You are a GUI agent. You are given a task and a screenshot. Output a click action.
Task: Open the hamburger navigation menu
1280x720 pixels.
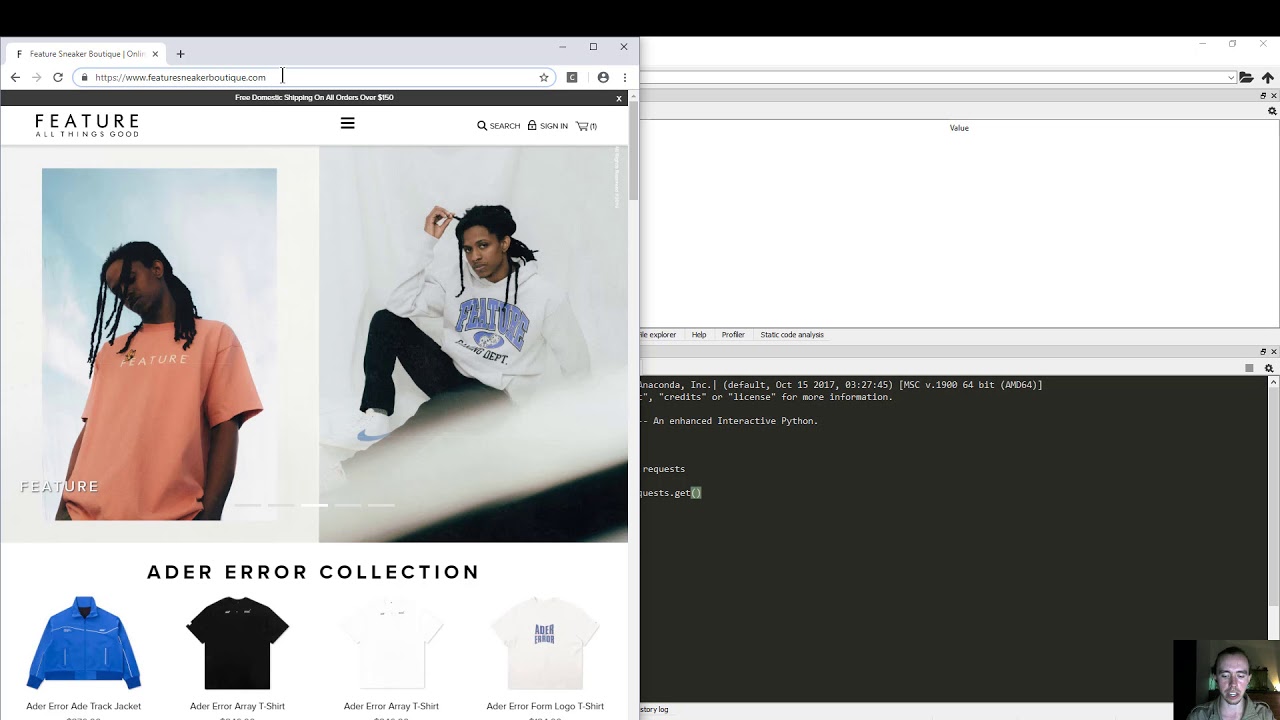pos(347,124)
